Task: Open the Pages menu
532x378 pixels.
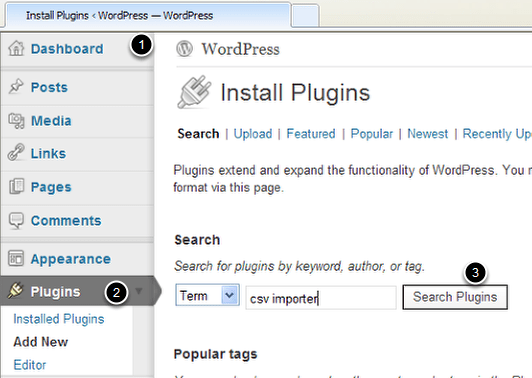Action: coord(51,187)
